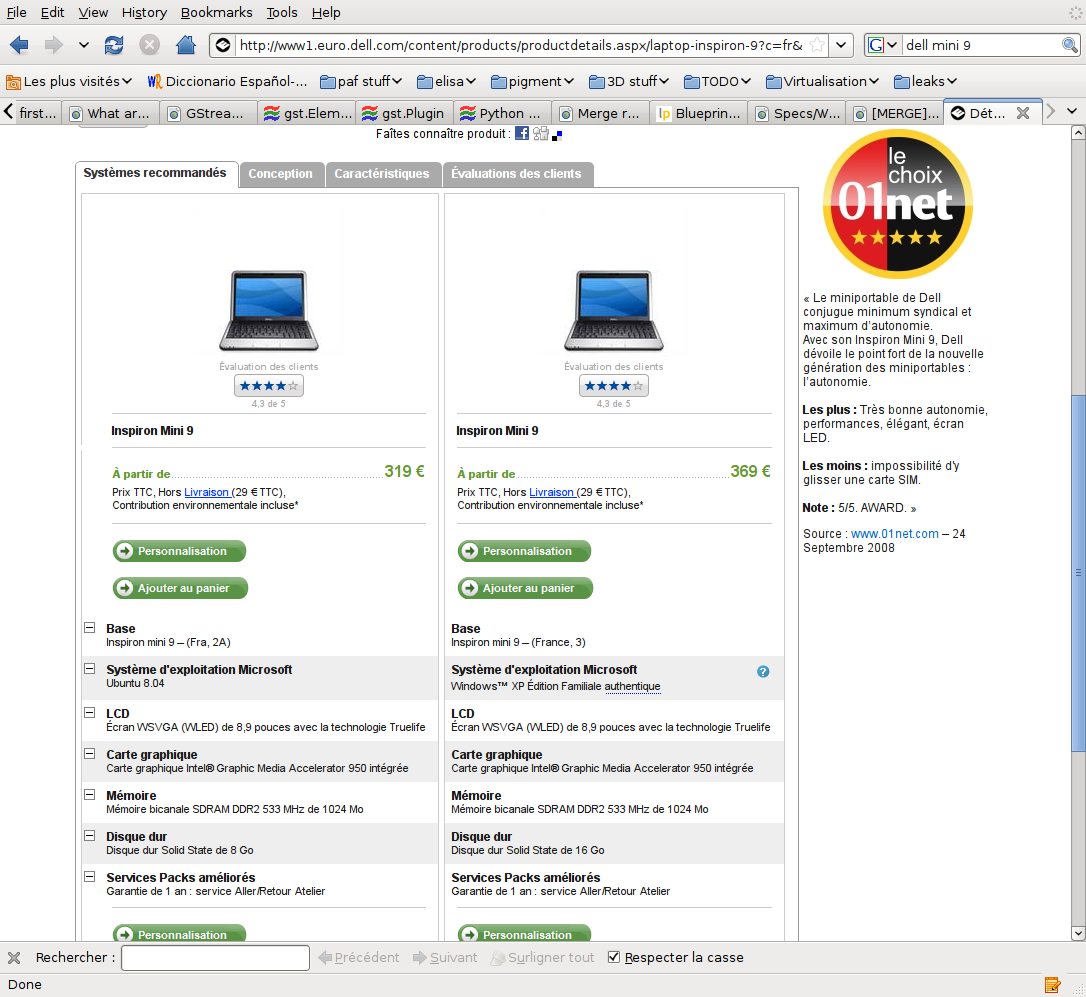Click the Rechercher find input field

coord(215,958)
